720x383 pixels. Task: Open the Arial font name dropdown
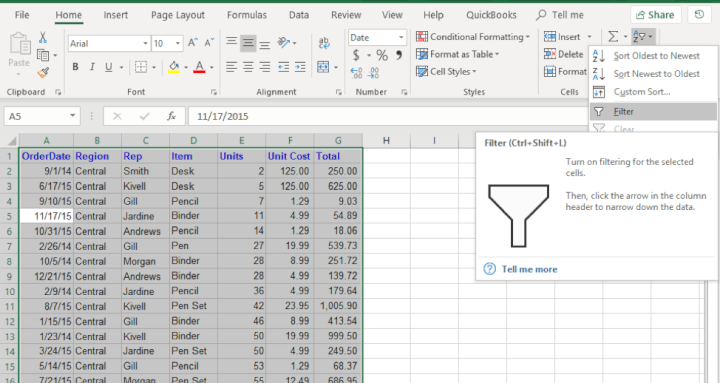(145, 44)
